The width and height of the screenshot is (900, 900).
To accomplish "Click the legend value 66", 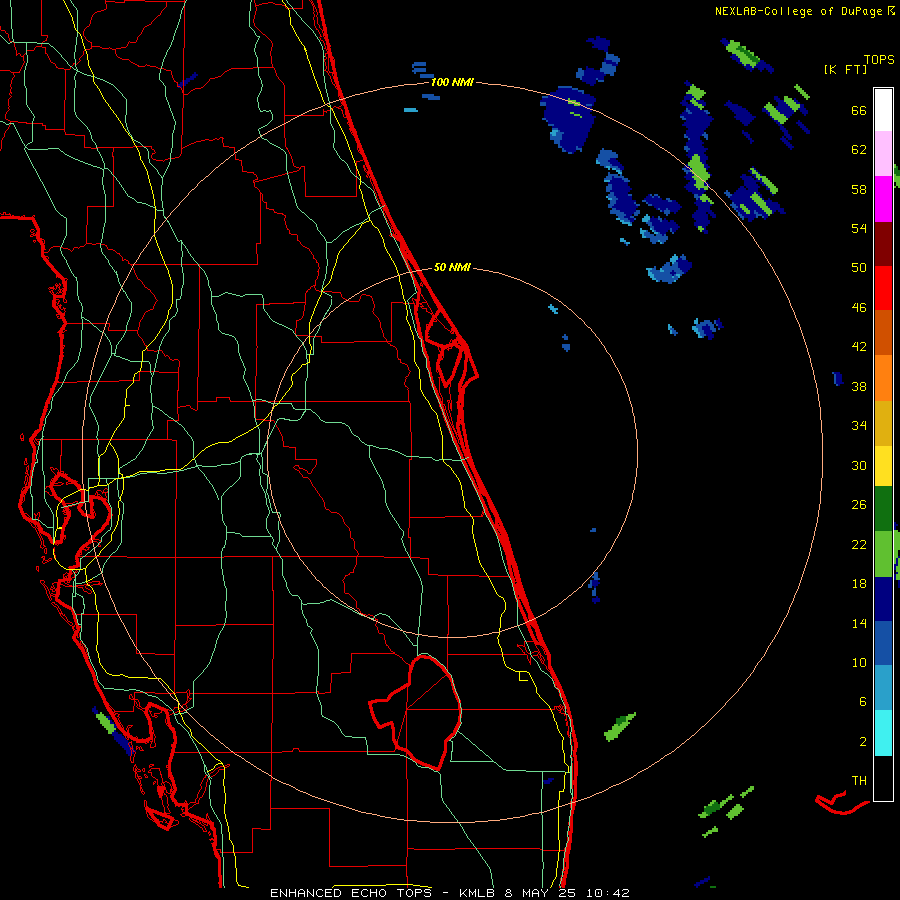I will 859,110.
